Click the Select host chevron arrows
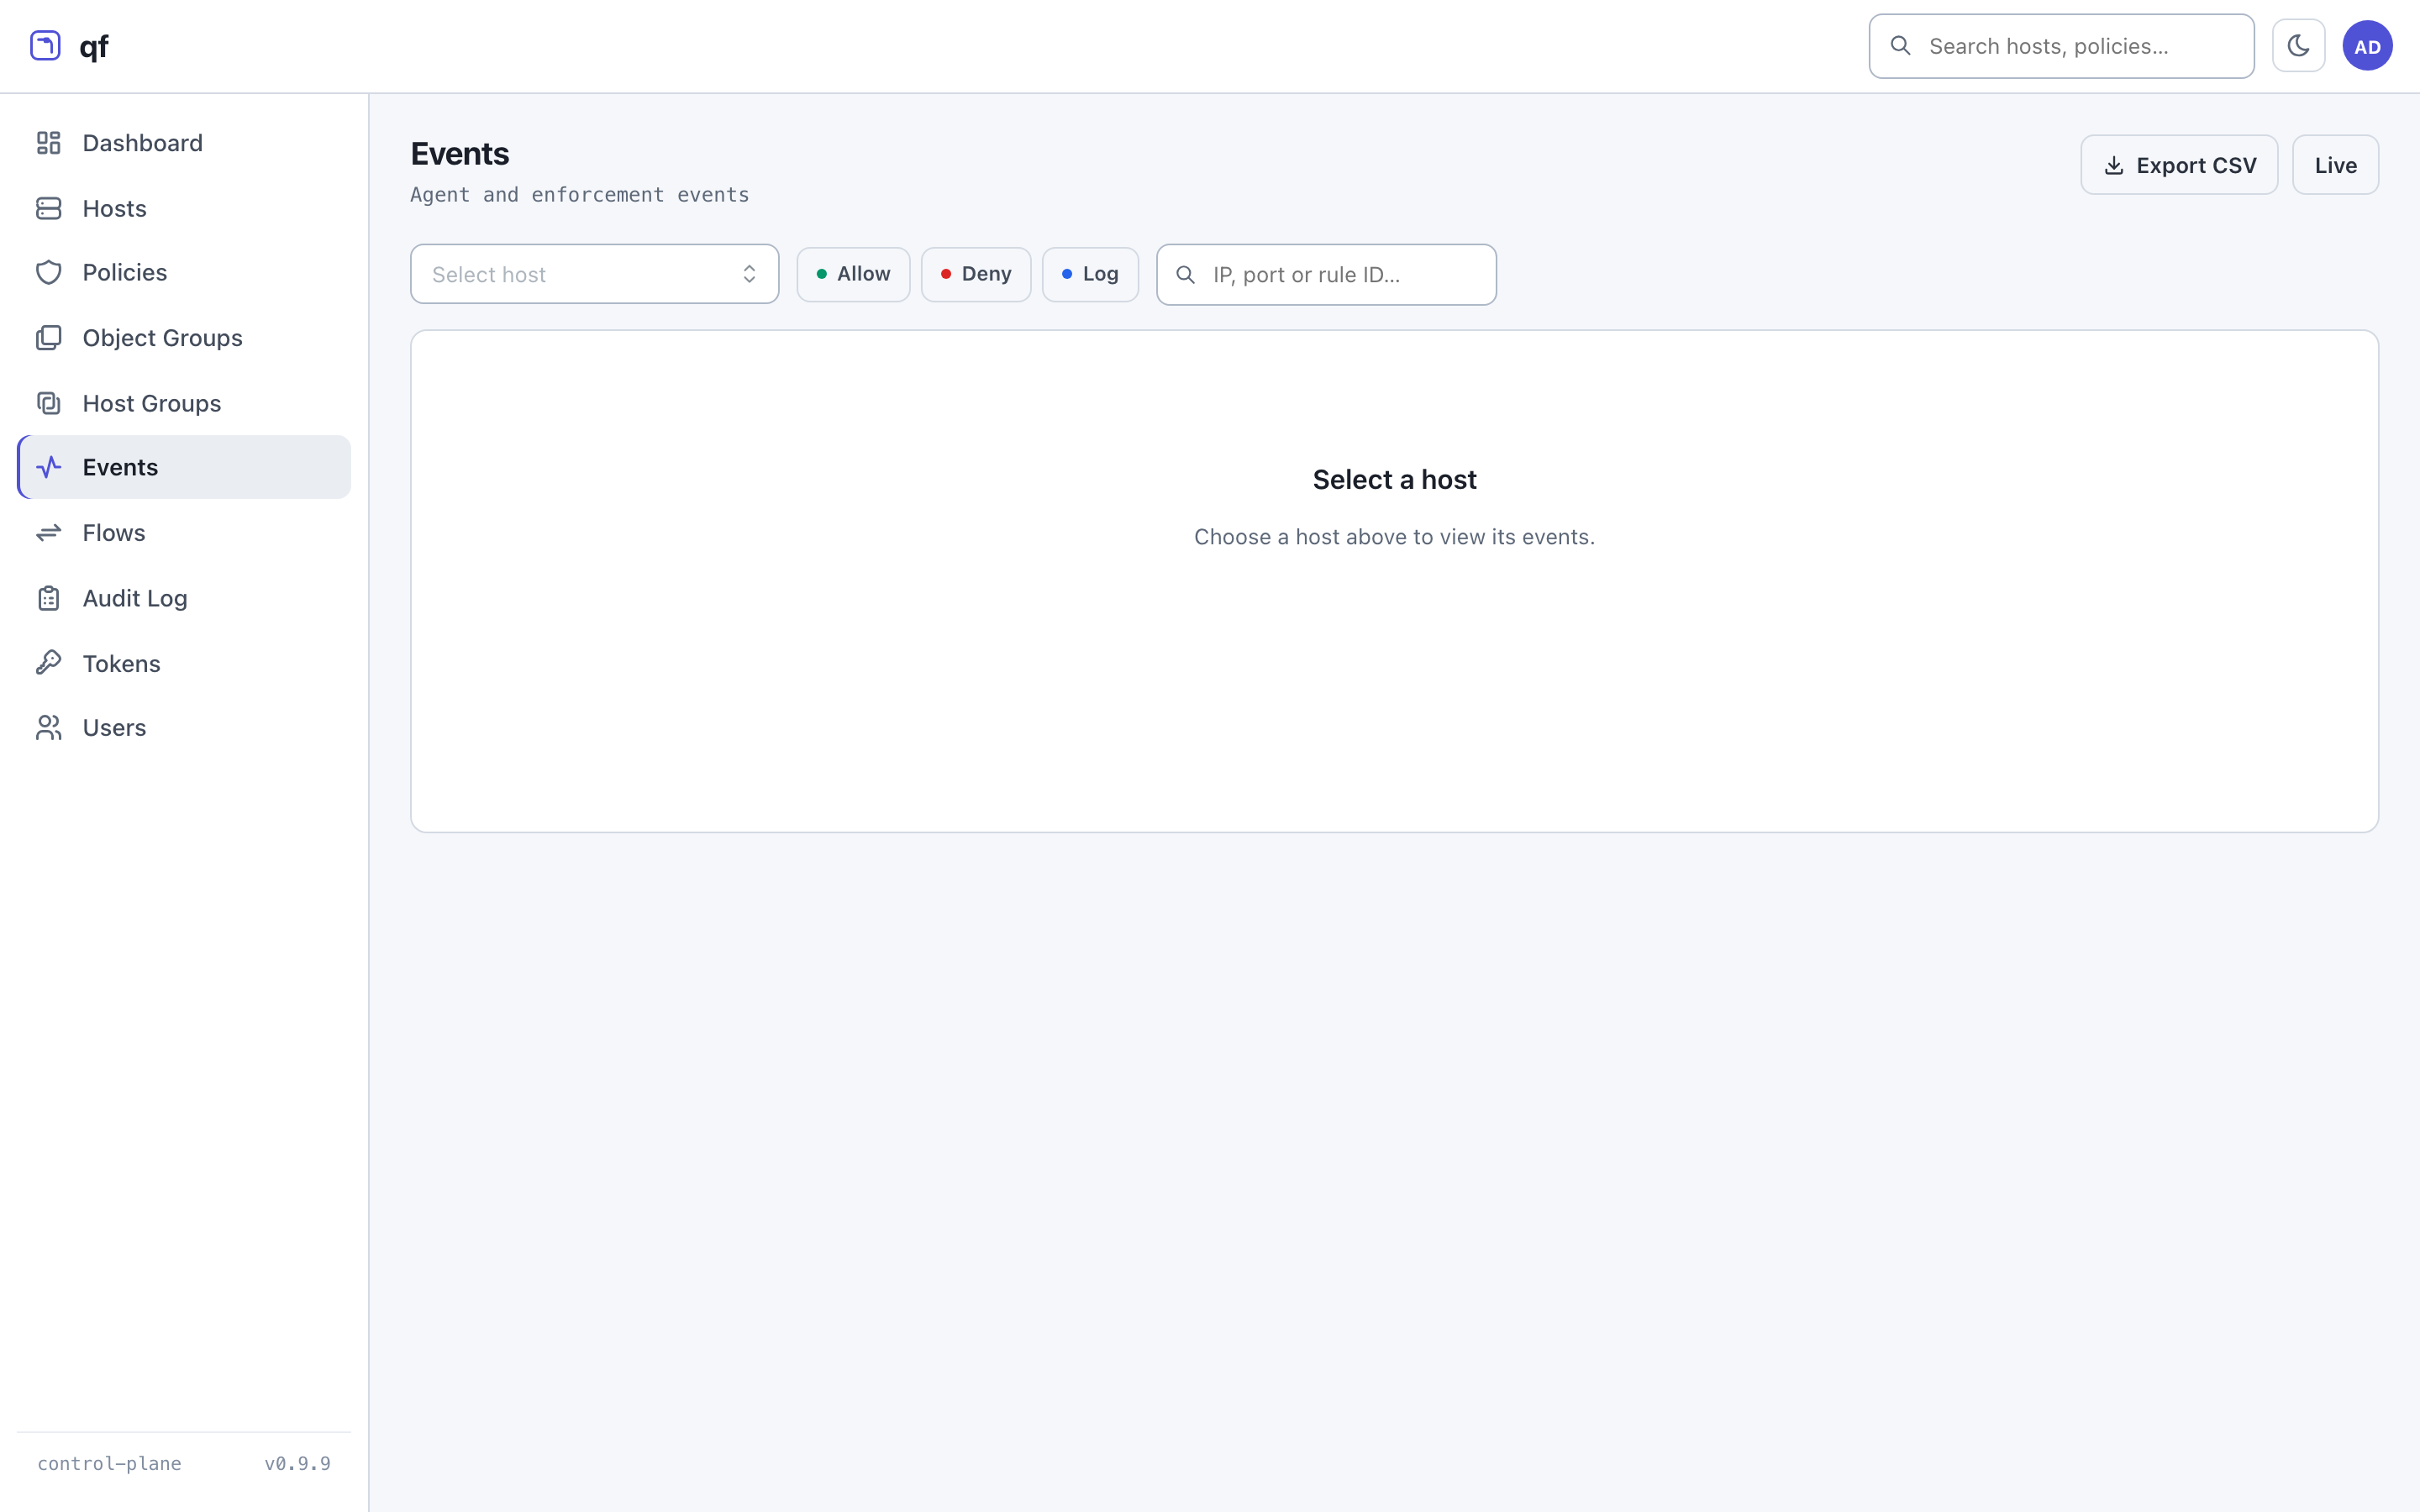 pos(749,274)
